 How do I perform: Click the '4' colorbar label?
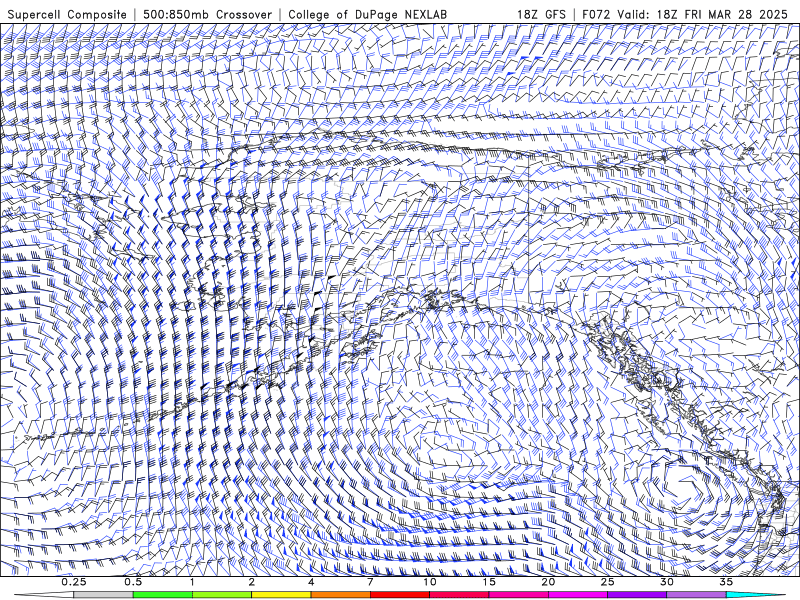tap(311, 582)
